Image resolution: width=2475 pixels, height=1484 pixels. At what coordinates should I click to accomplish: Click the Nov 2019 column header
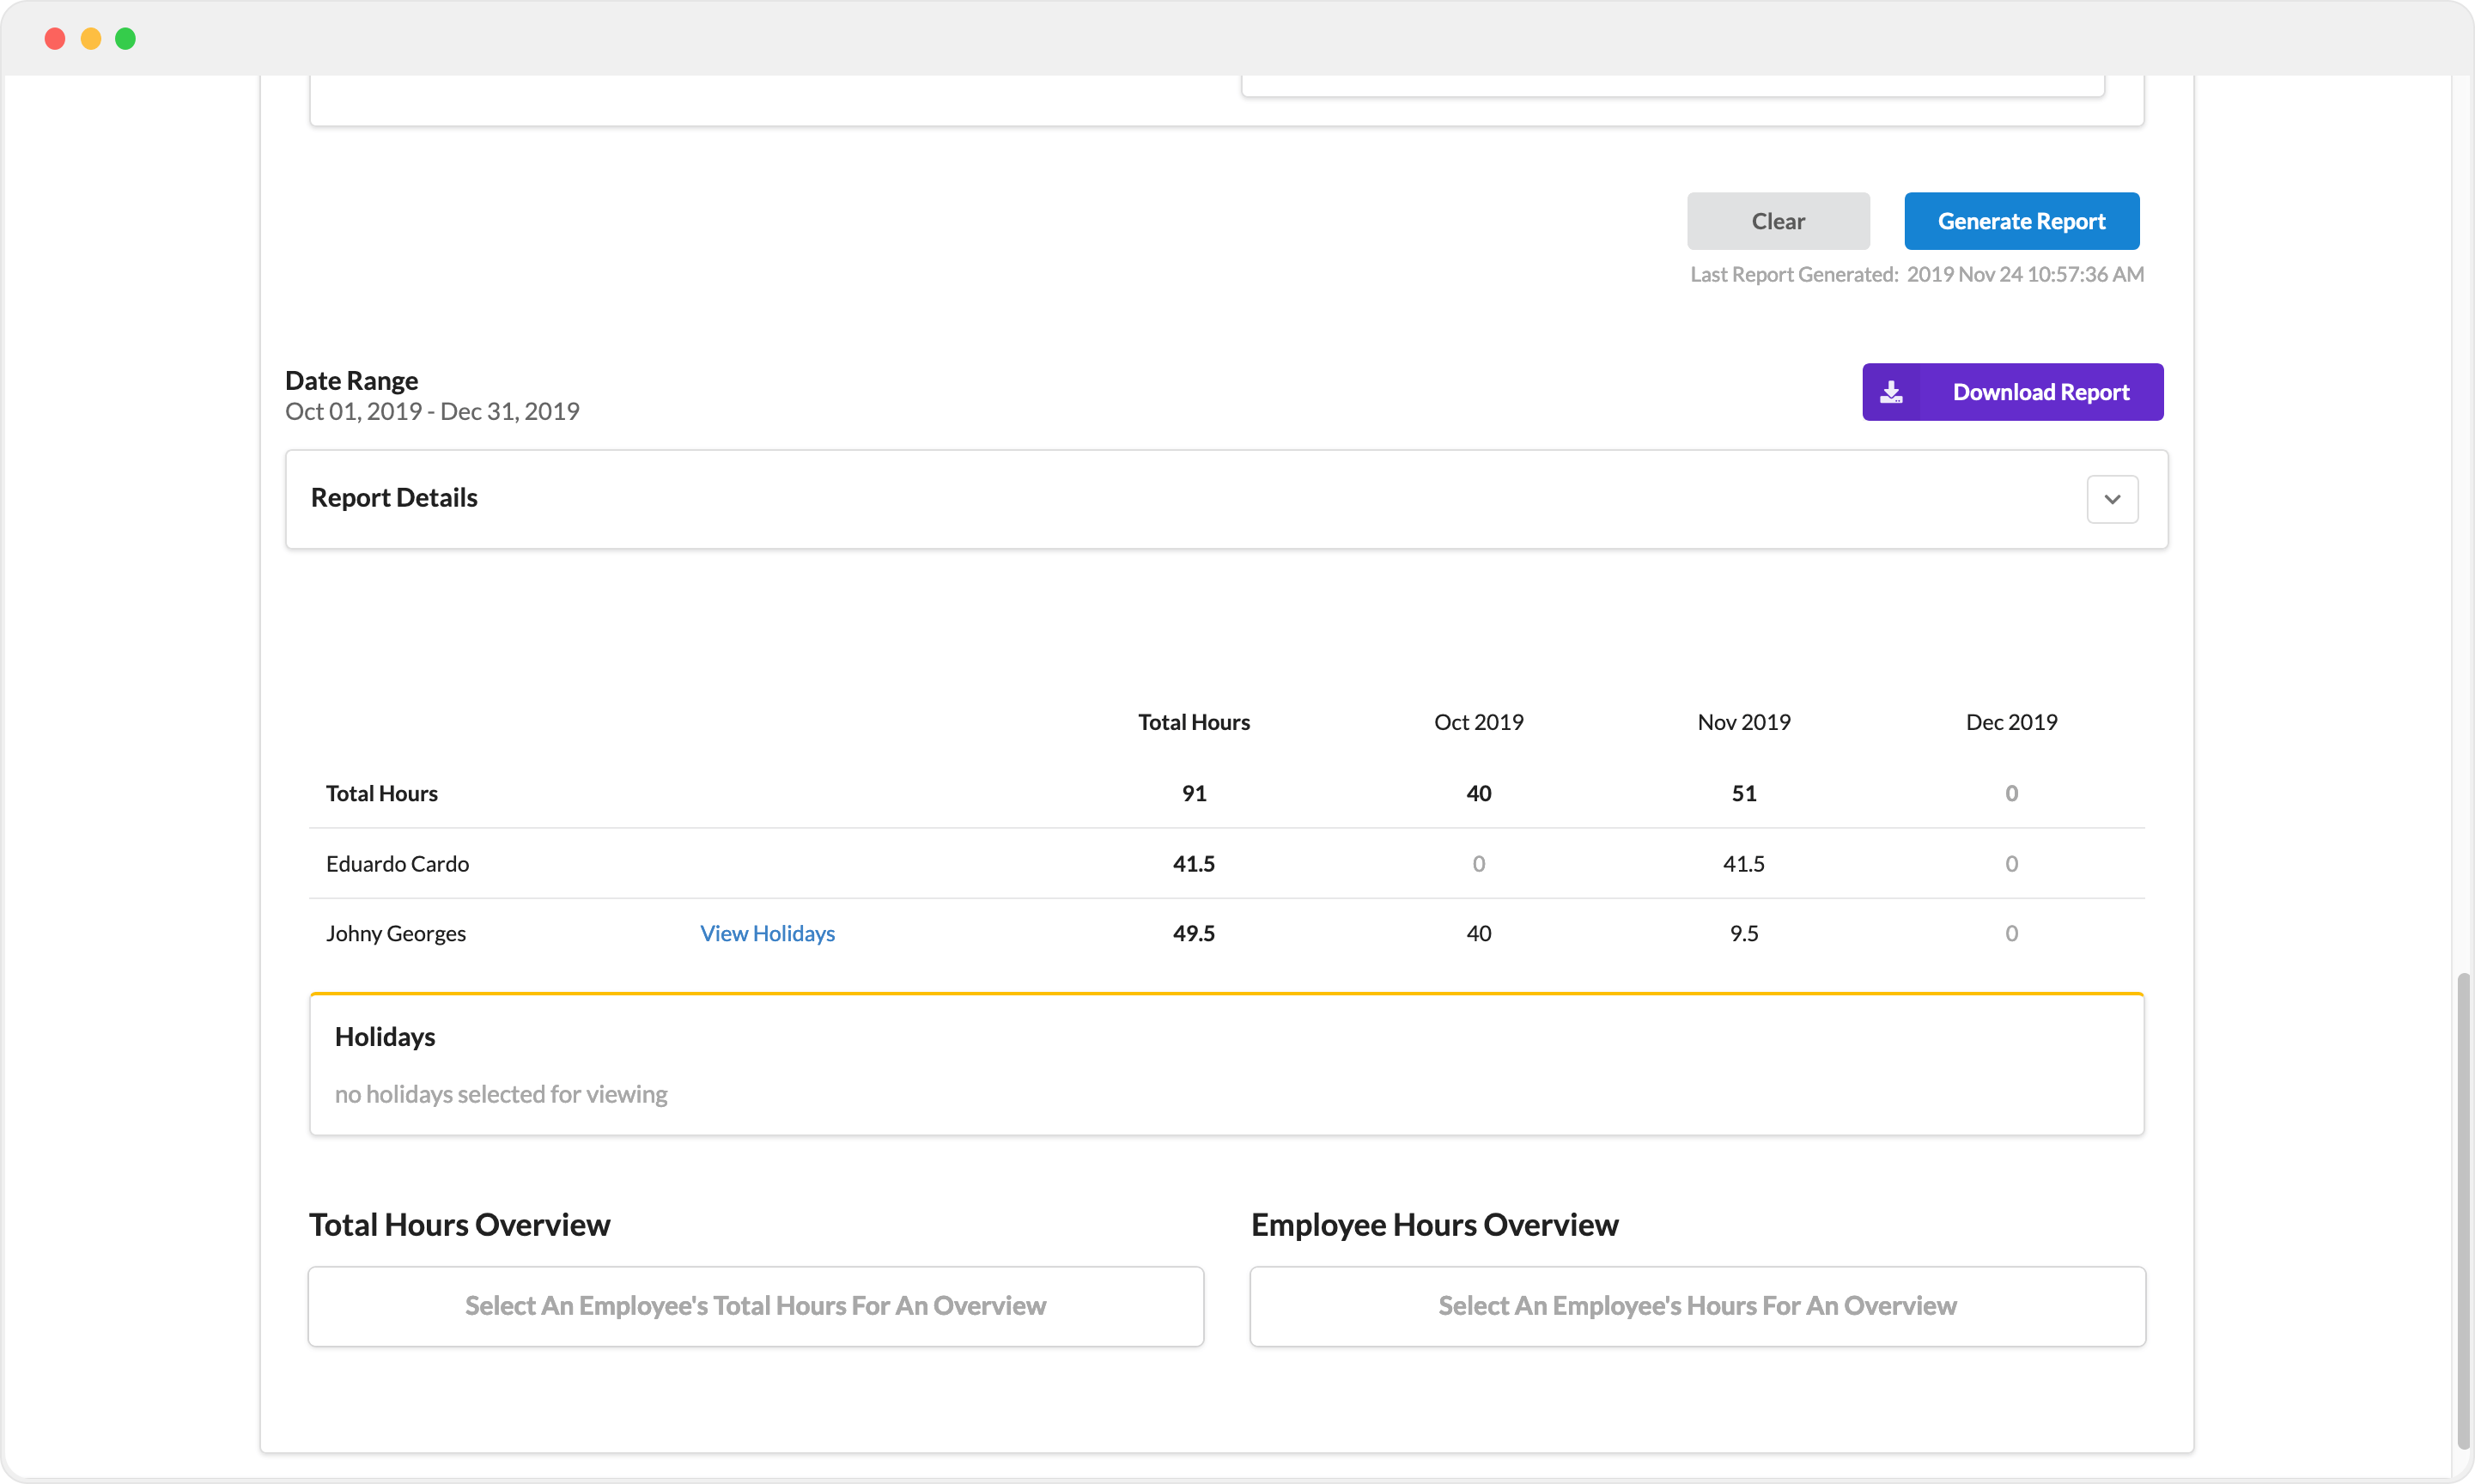1744,722
